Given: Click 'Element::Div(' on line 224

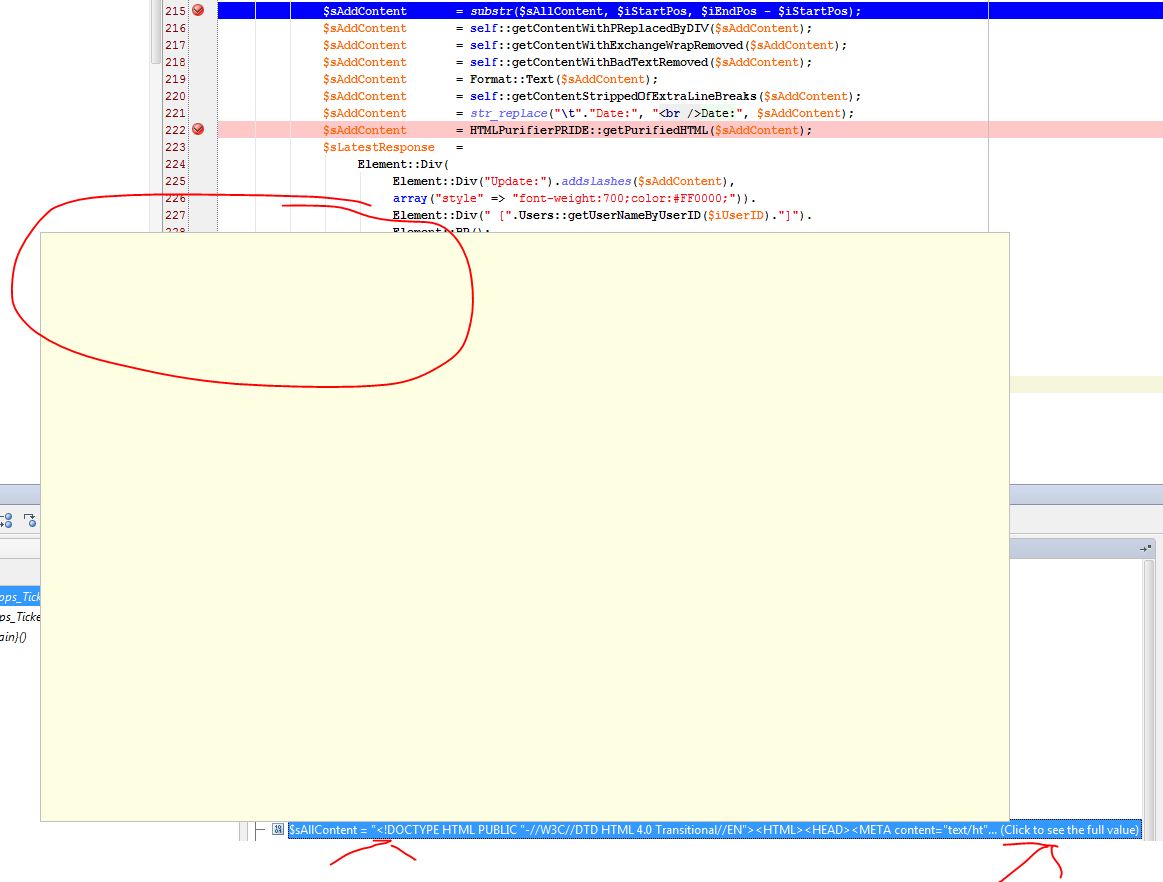Looking at the screenshot, I should (403, 164).
